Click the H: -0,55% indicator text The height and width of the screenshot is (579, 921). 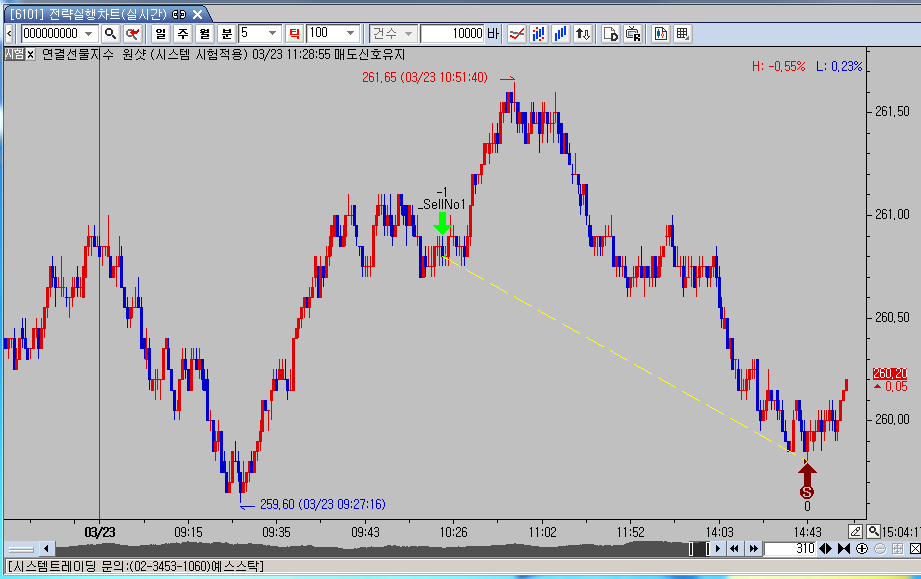pos(778,66)
